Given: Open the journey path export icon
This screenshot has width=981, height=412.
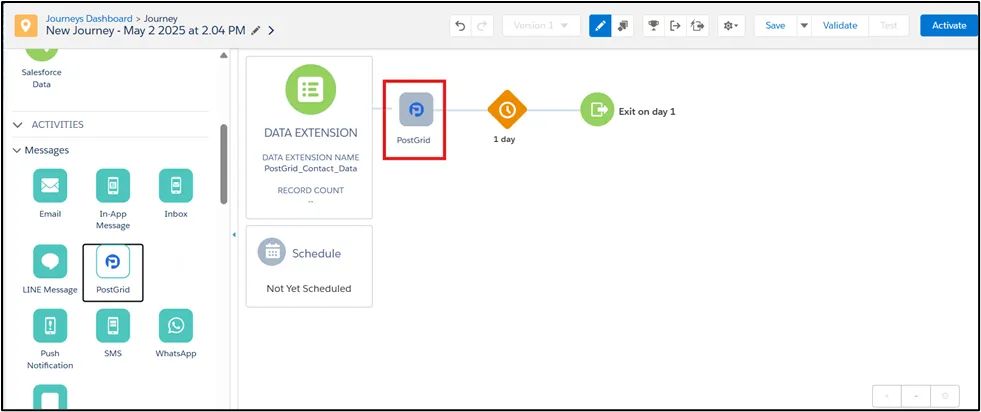Looking at the screenshot, I should tap(697, 26).
